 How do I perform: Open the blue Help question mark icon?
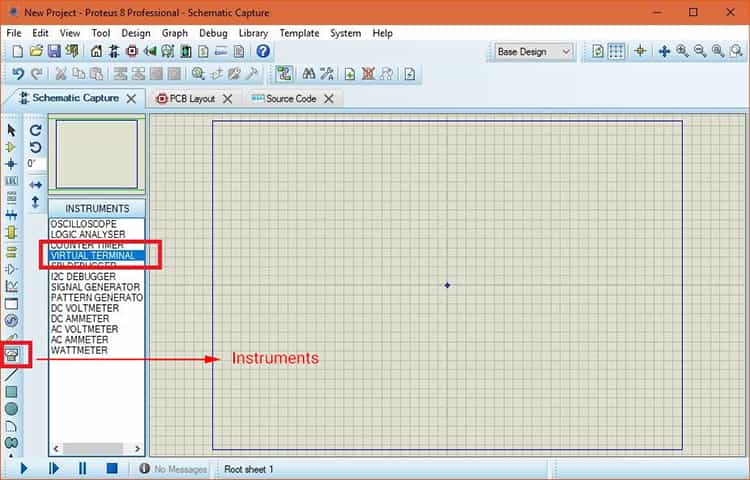[263, 51]
